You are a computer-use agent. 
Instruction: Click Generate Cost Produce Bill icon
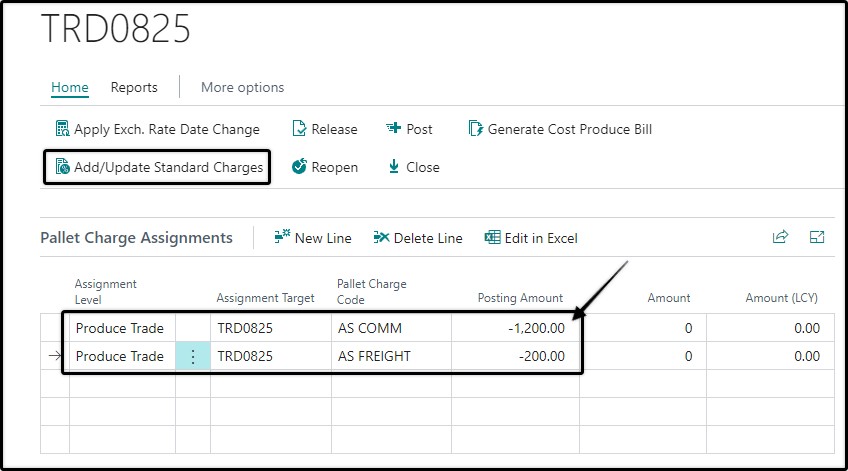[475, 129]
